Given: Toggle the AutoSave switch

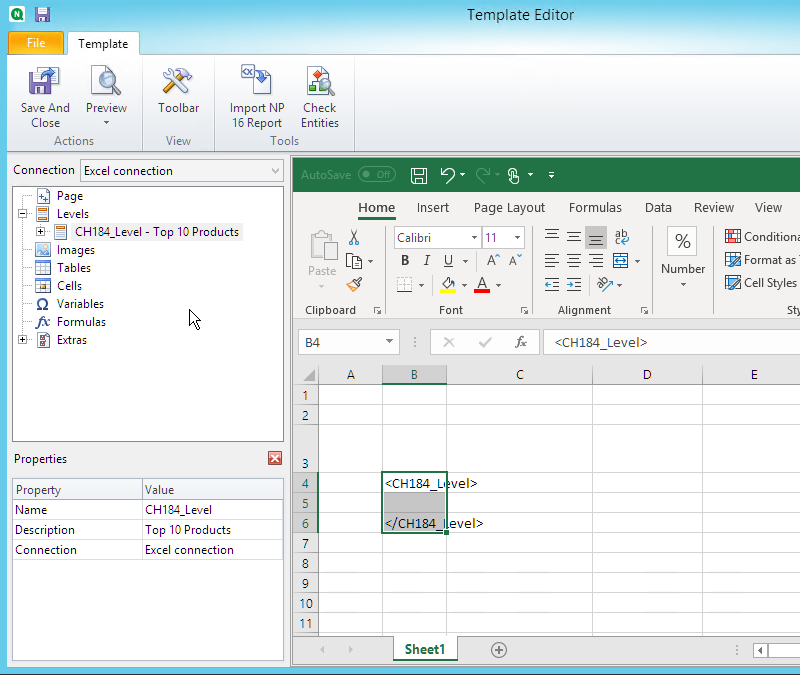Looking at the screenshot, I should (x=376, y=175).
